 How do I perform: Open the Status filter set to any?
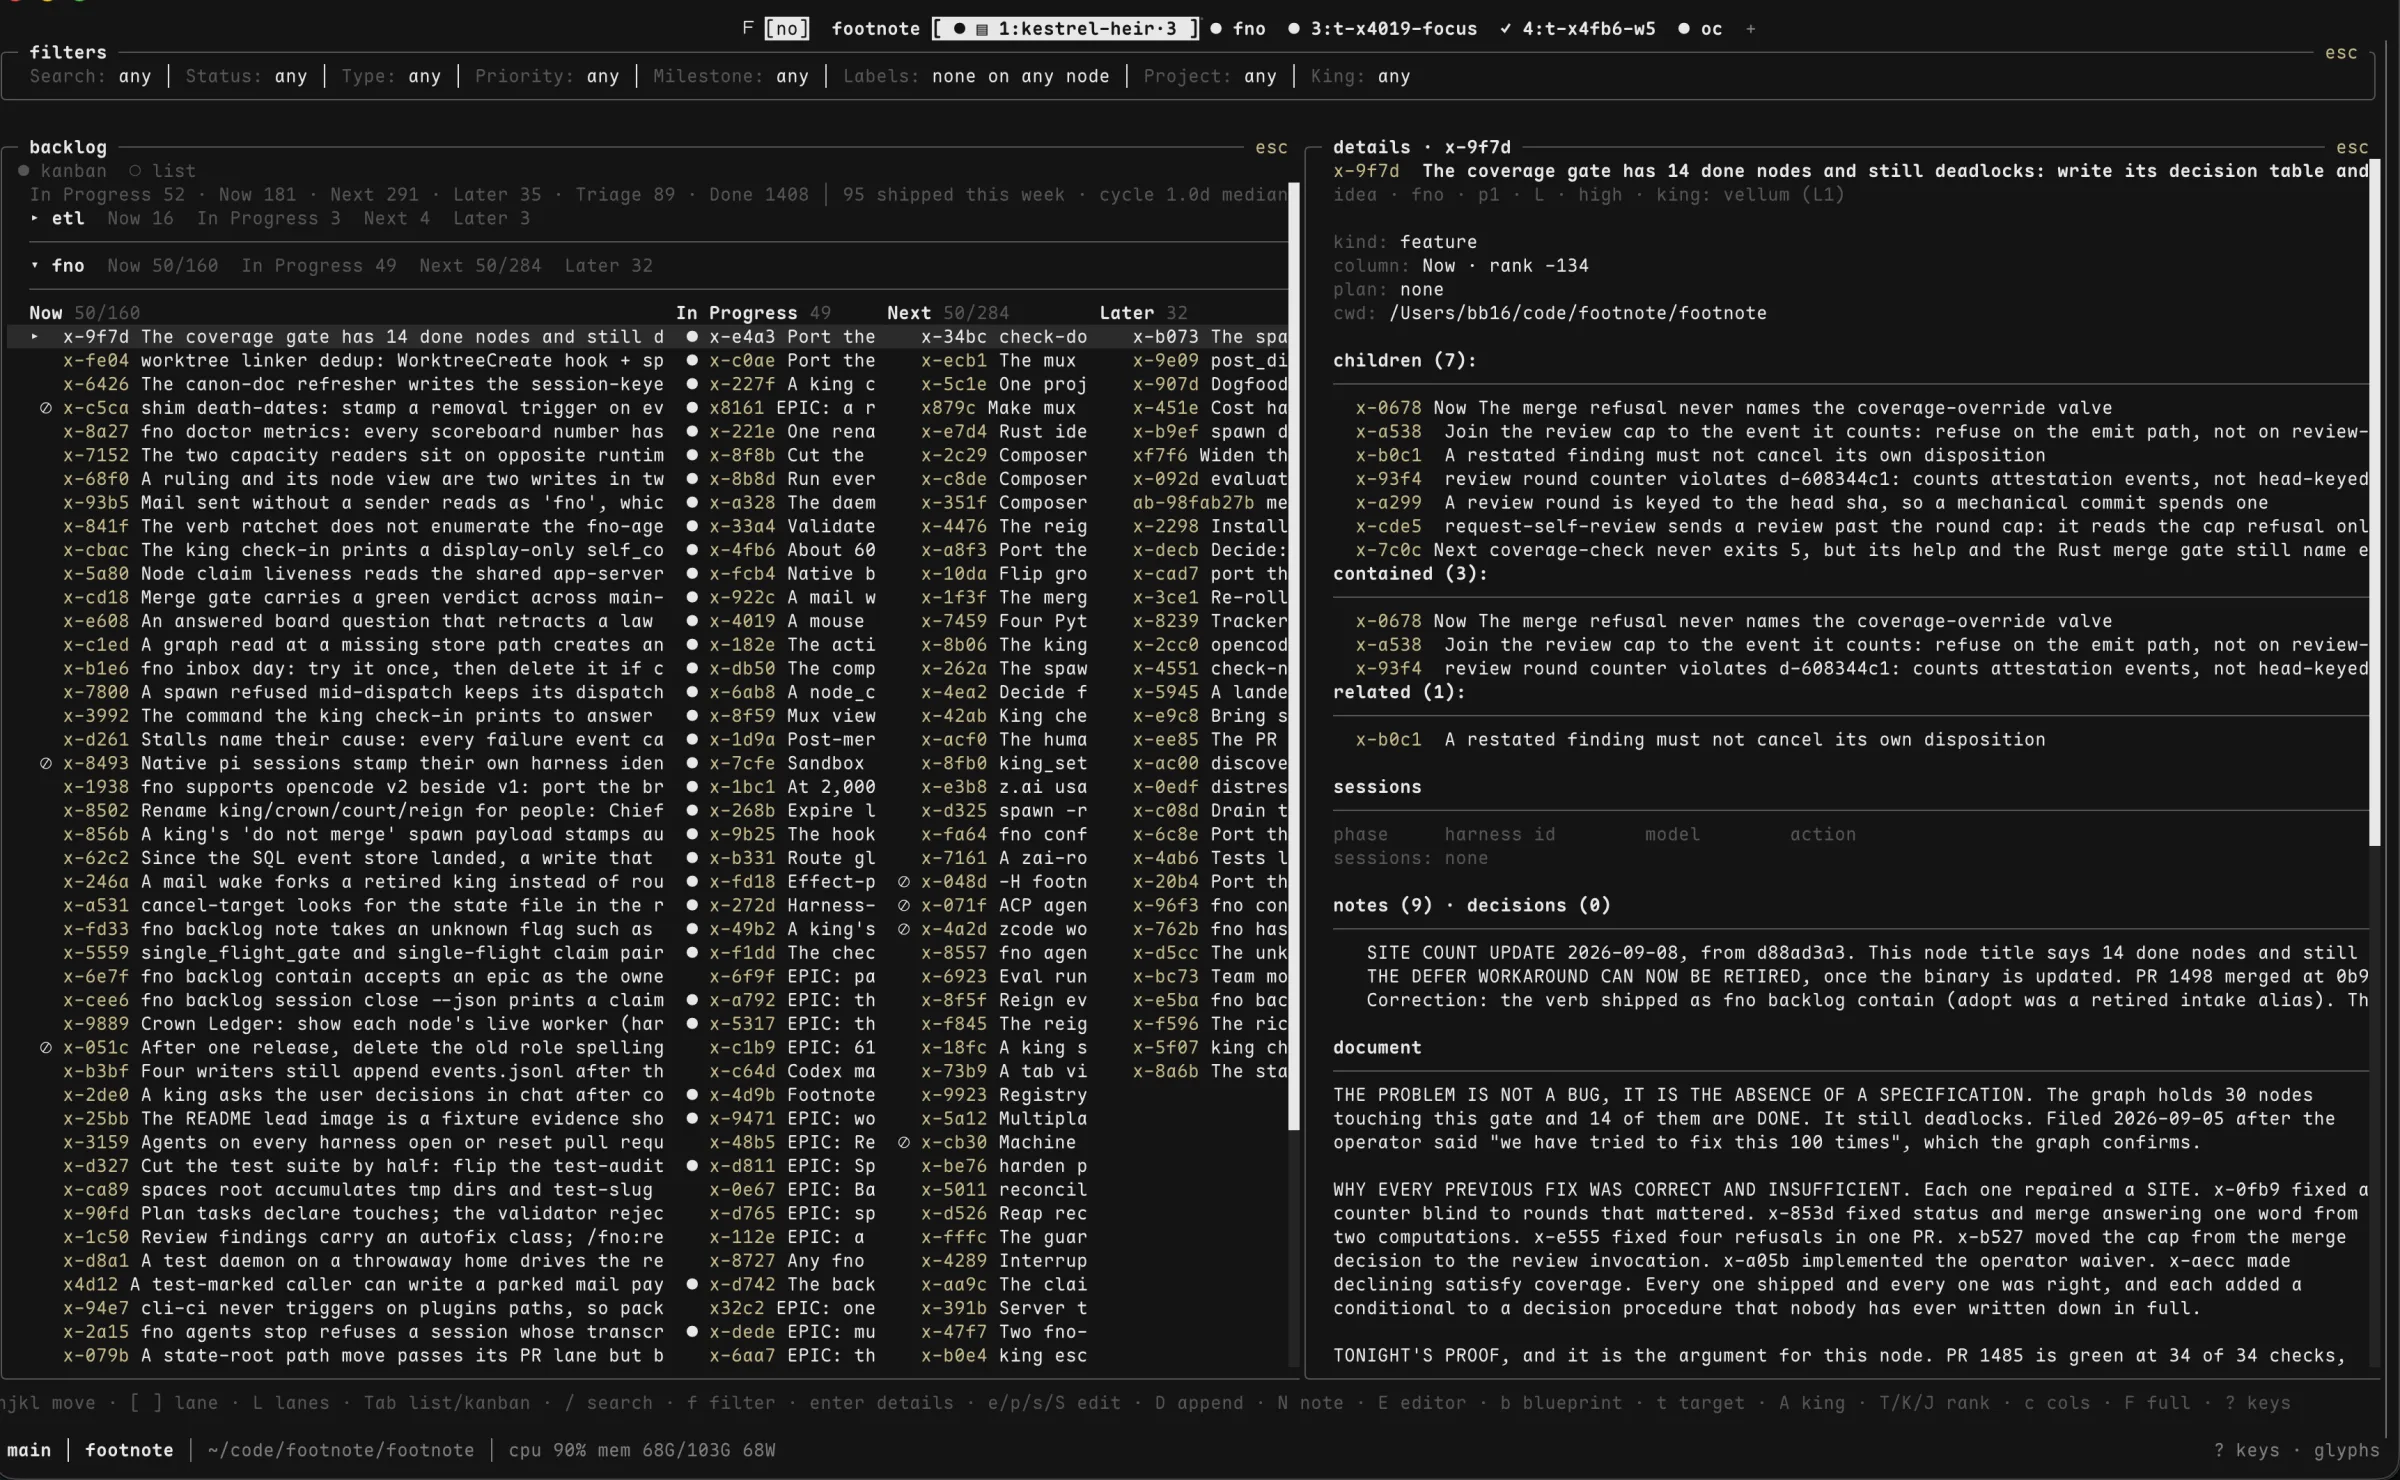click(246, 76)
